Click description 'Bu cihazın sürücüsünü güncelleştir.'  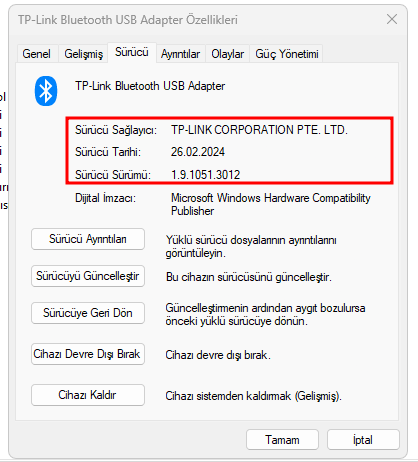pos(249,277)
